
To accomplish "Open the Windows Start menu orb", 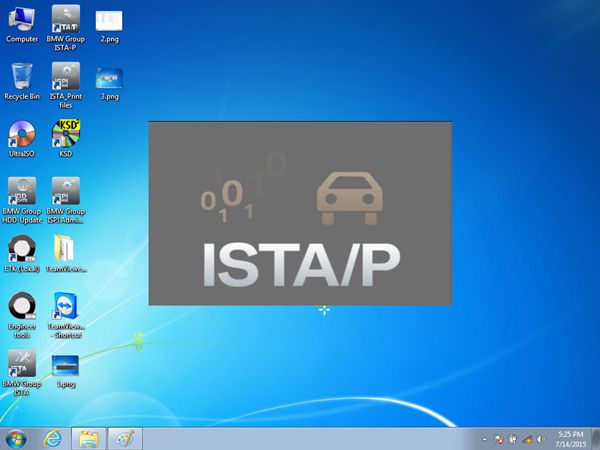I will (x=16, y=439).
